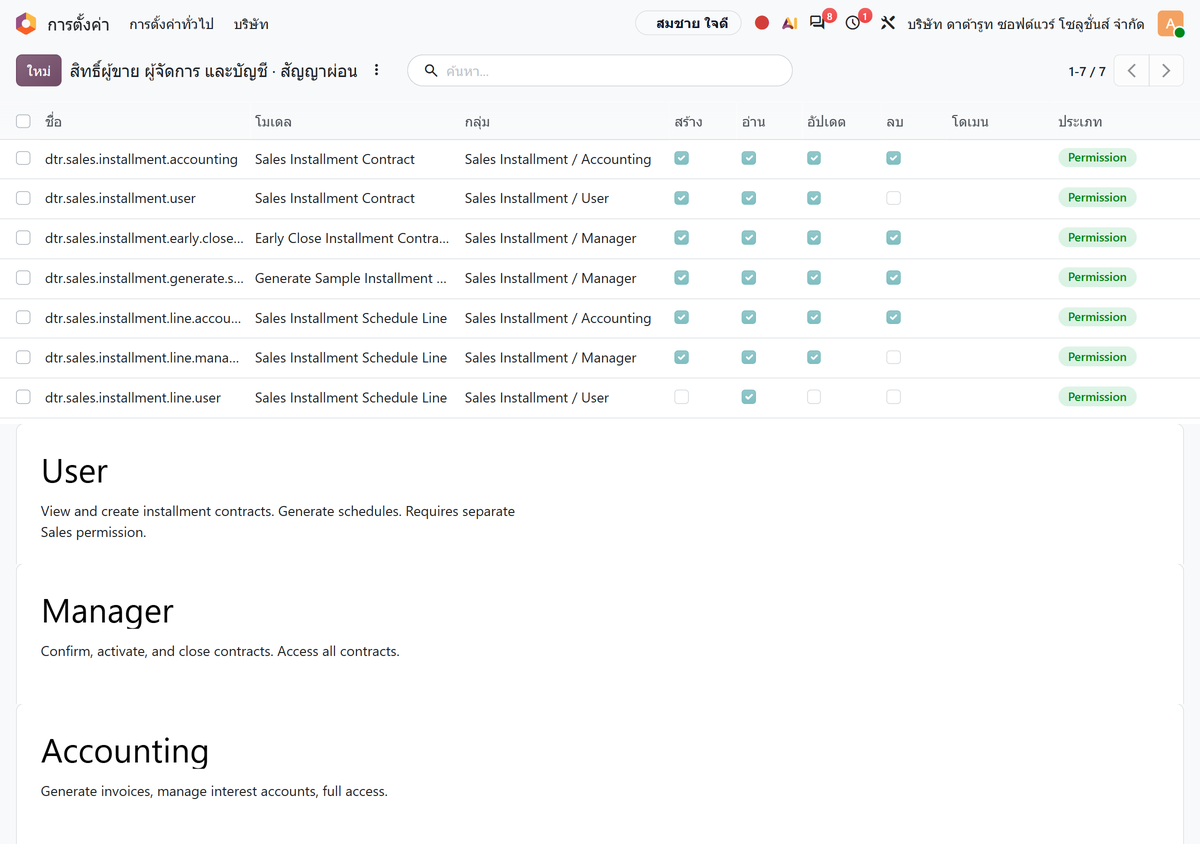Toggle delete permission for dtr.sales.installment.line.mana...

point(893,357)
